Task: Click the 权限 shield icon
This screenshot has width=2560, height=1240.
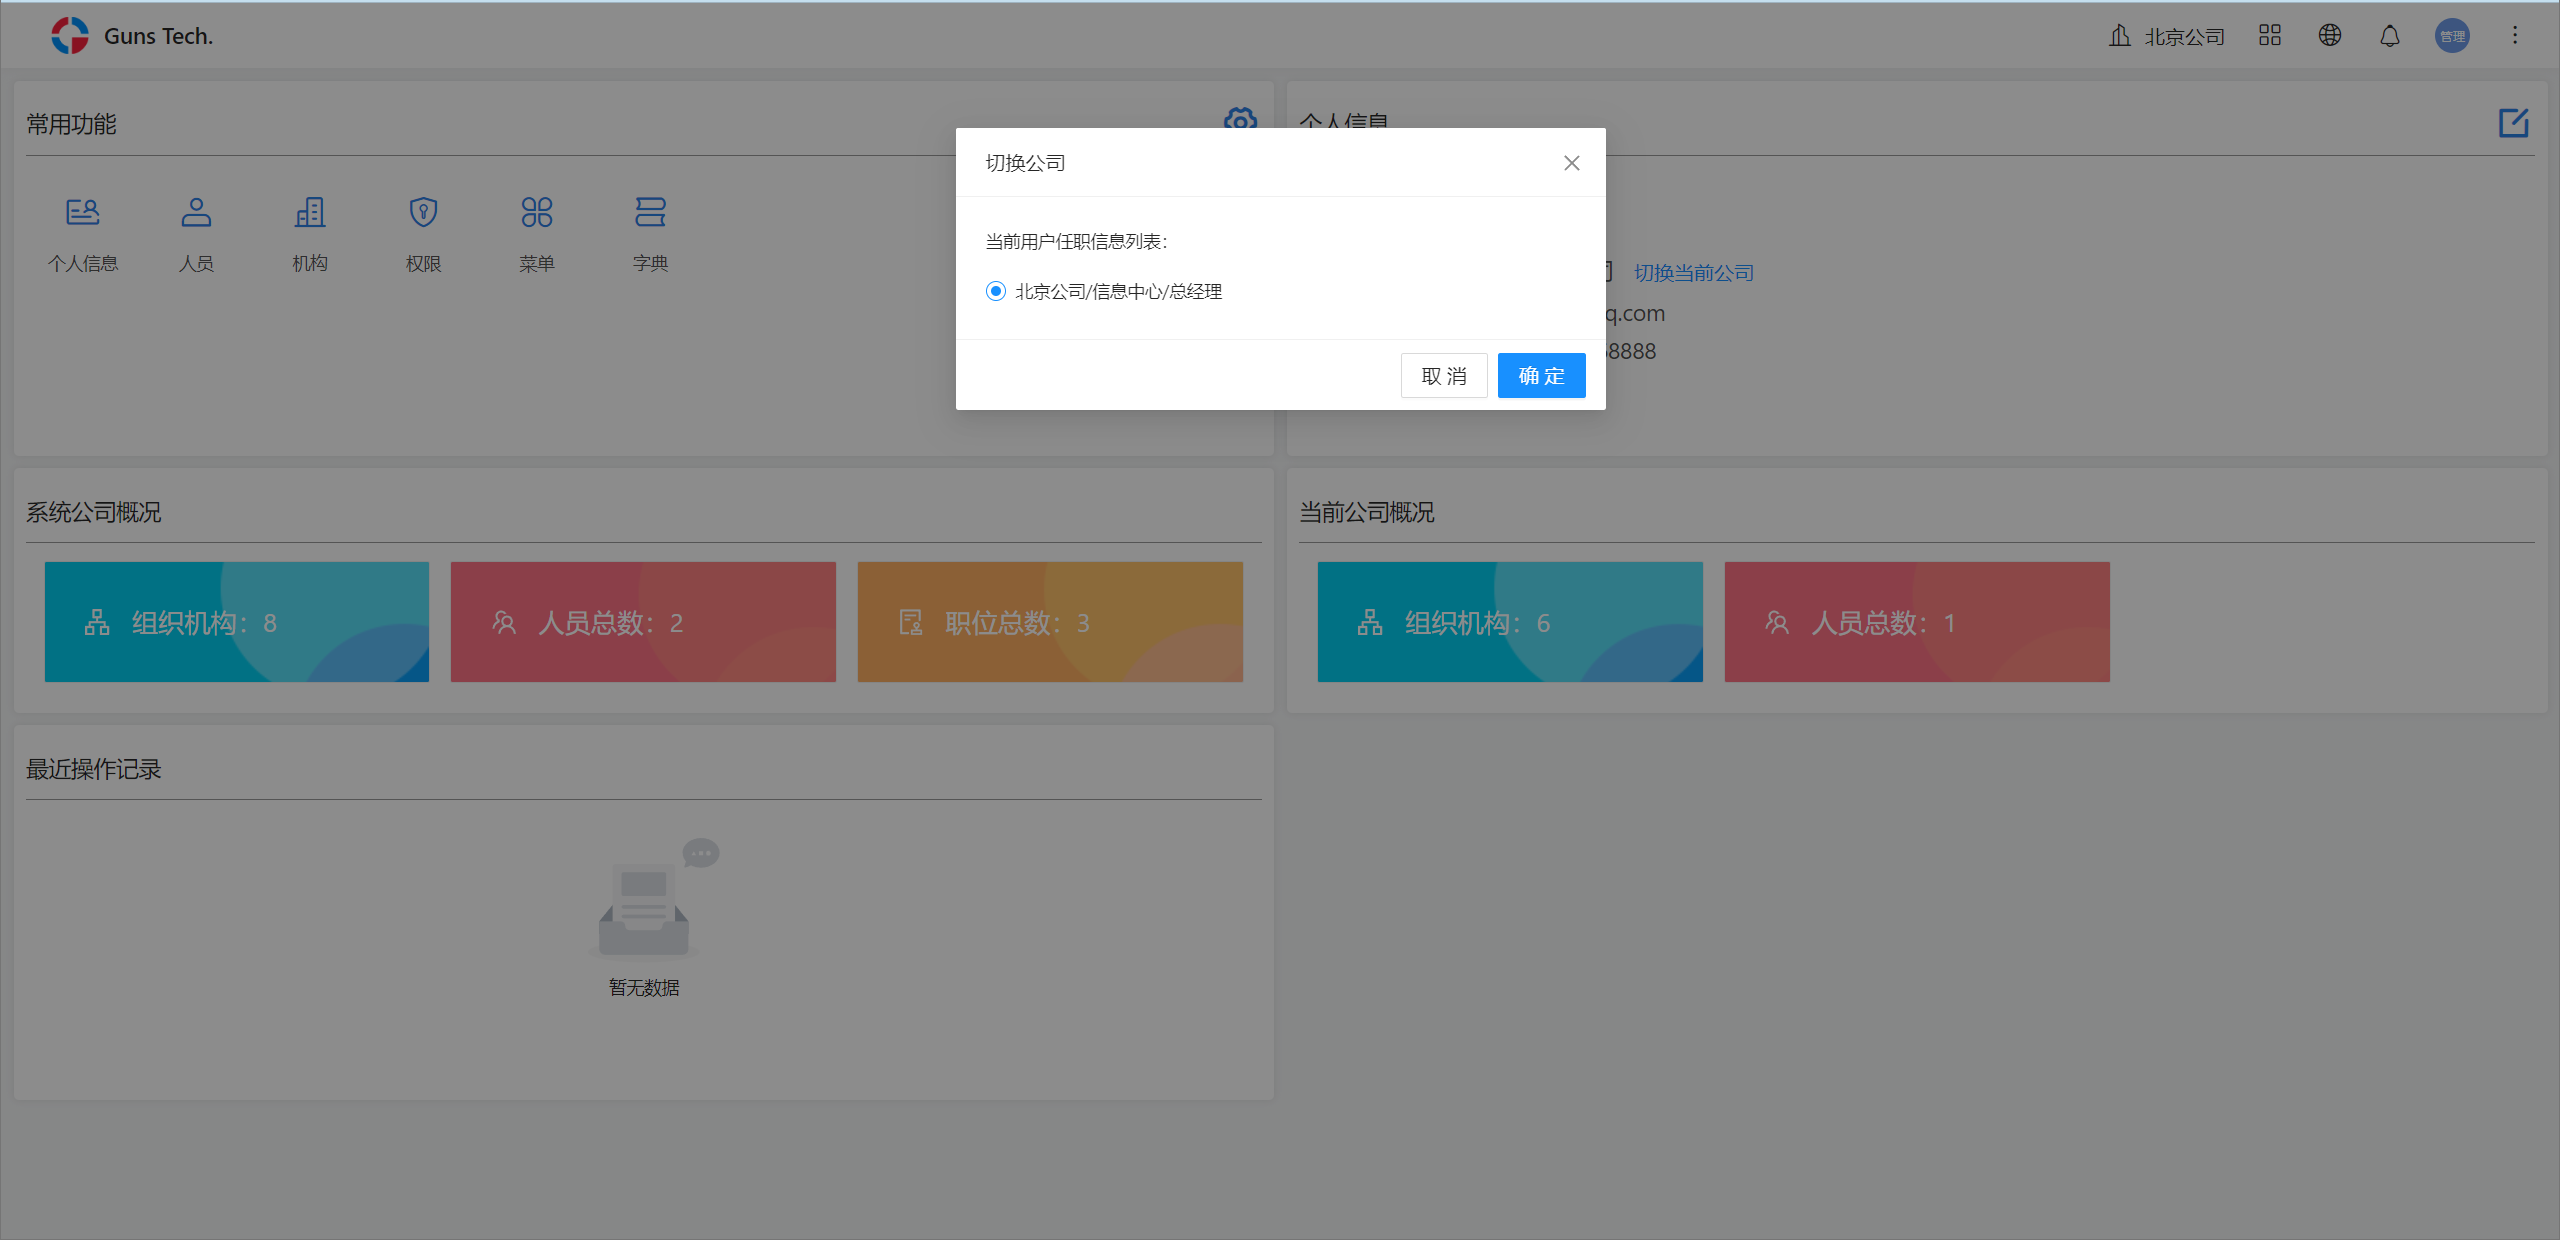Action: 423,213
